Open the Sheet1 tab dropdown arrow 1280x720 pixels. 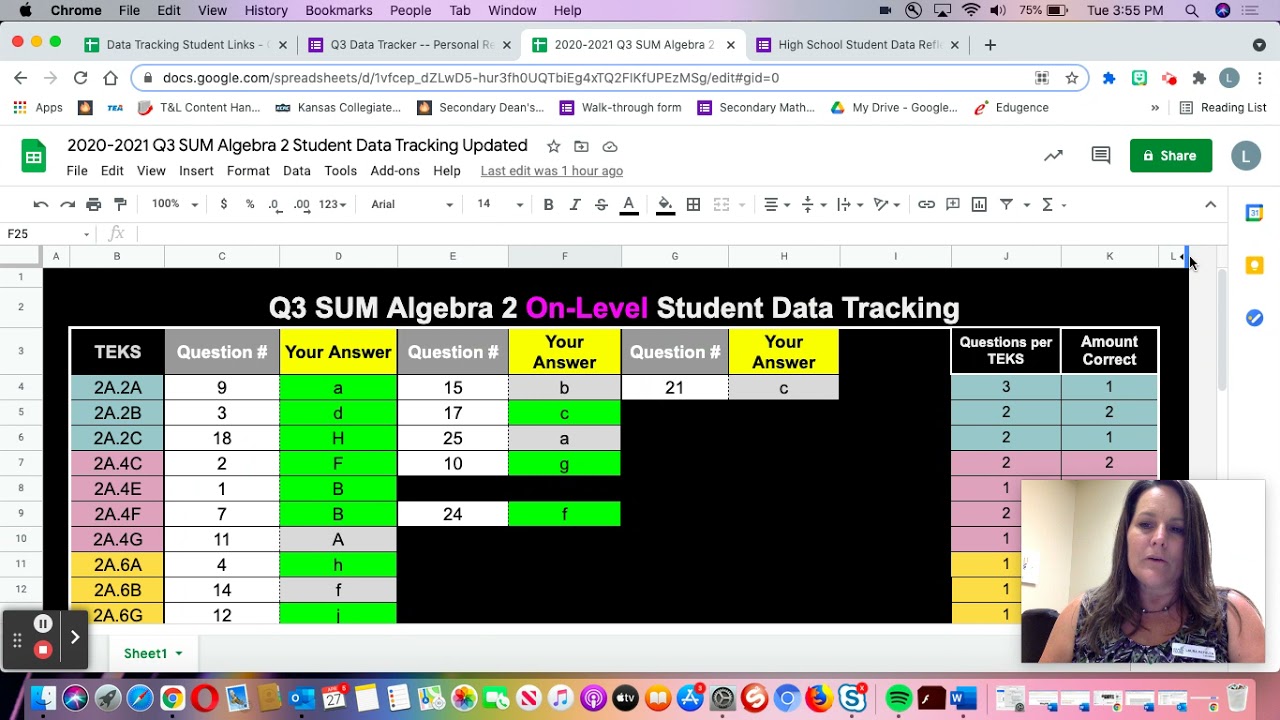click(179, 653)
